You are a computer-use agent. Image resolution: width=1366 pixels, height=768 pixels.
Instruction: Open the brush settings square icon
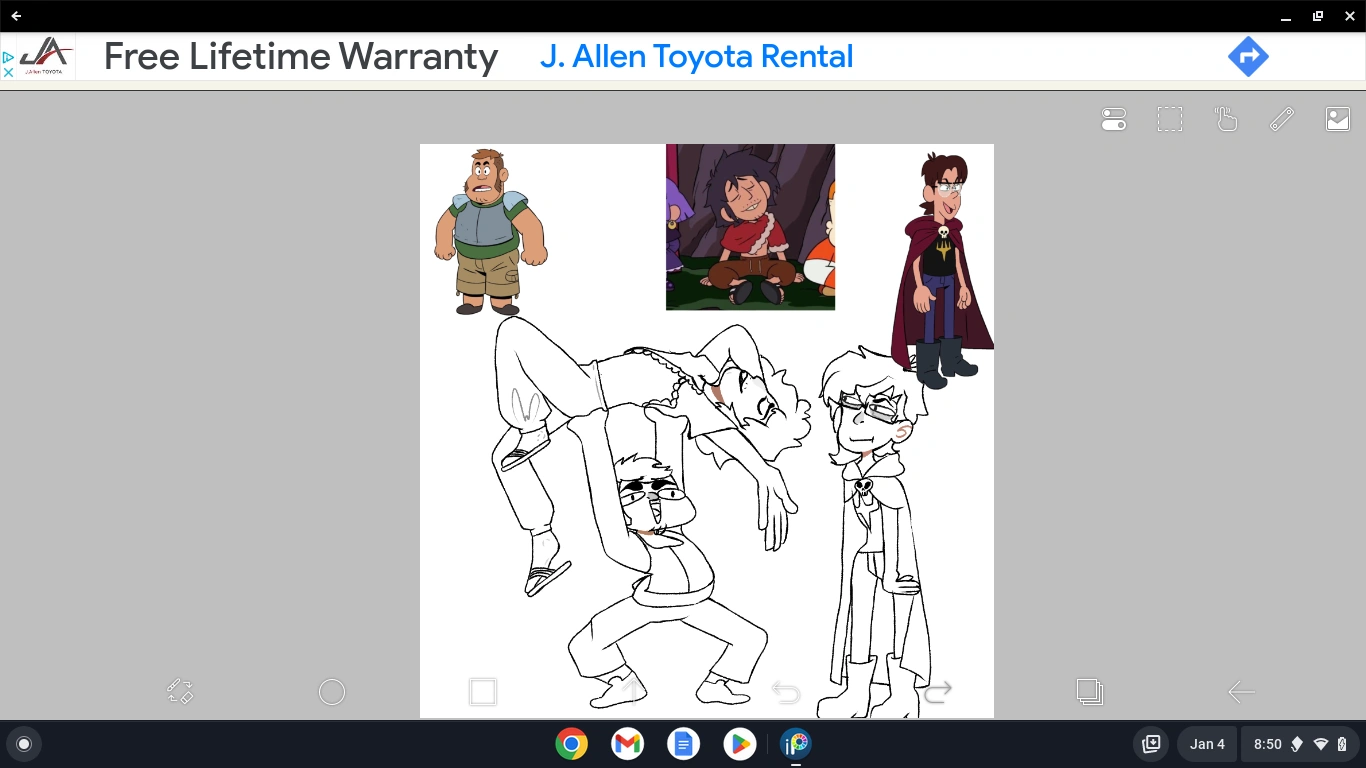[x=483, y=691]
